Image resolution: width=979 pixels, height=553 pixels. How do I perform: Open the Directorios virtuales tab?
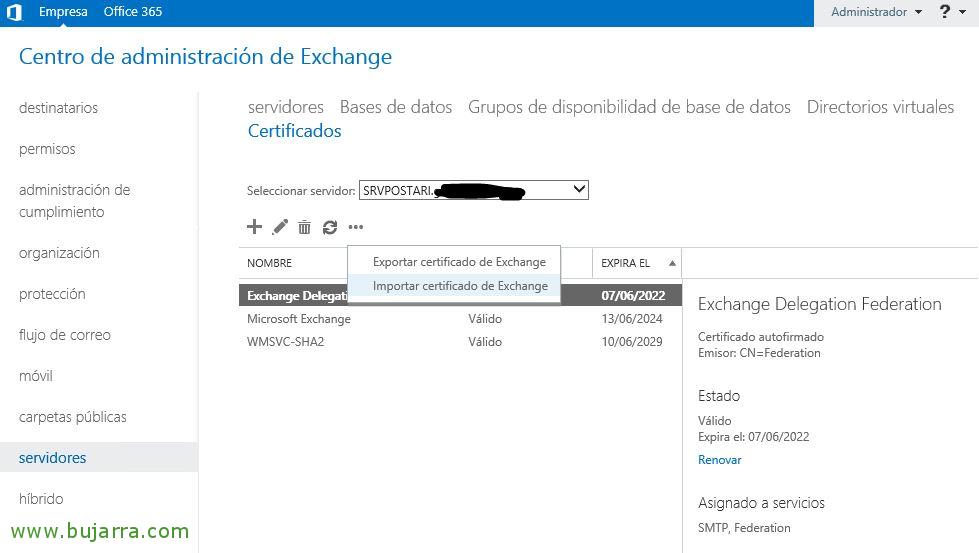coord(880,107)
